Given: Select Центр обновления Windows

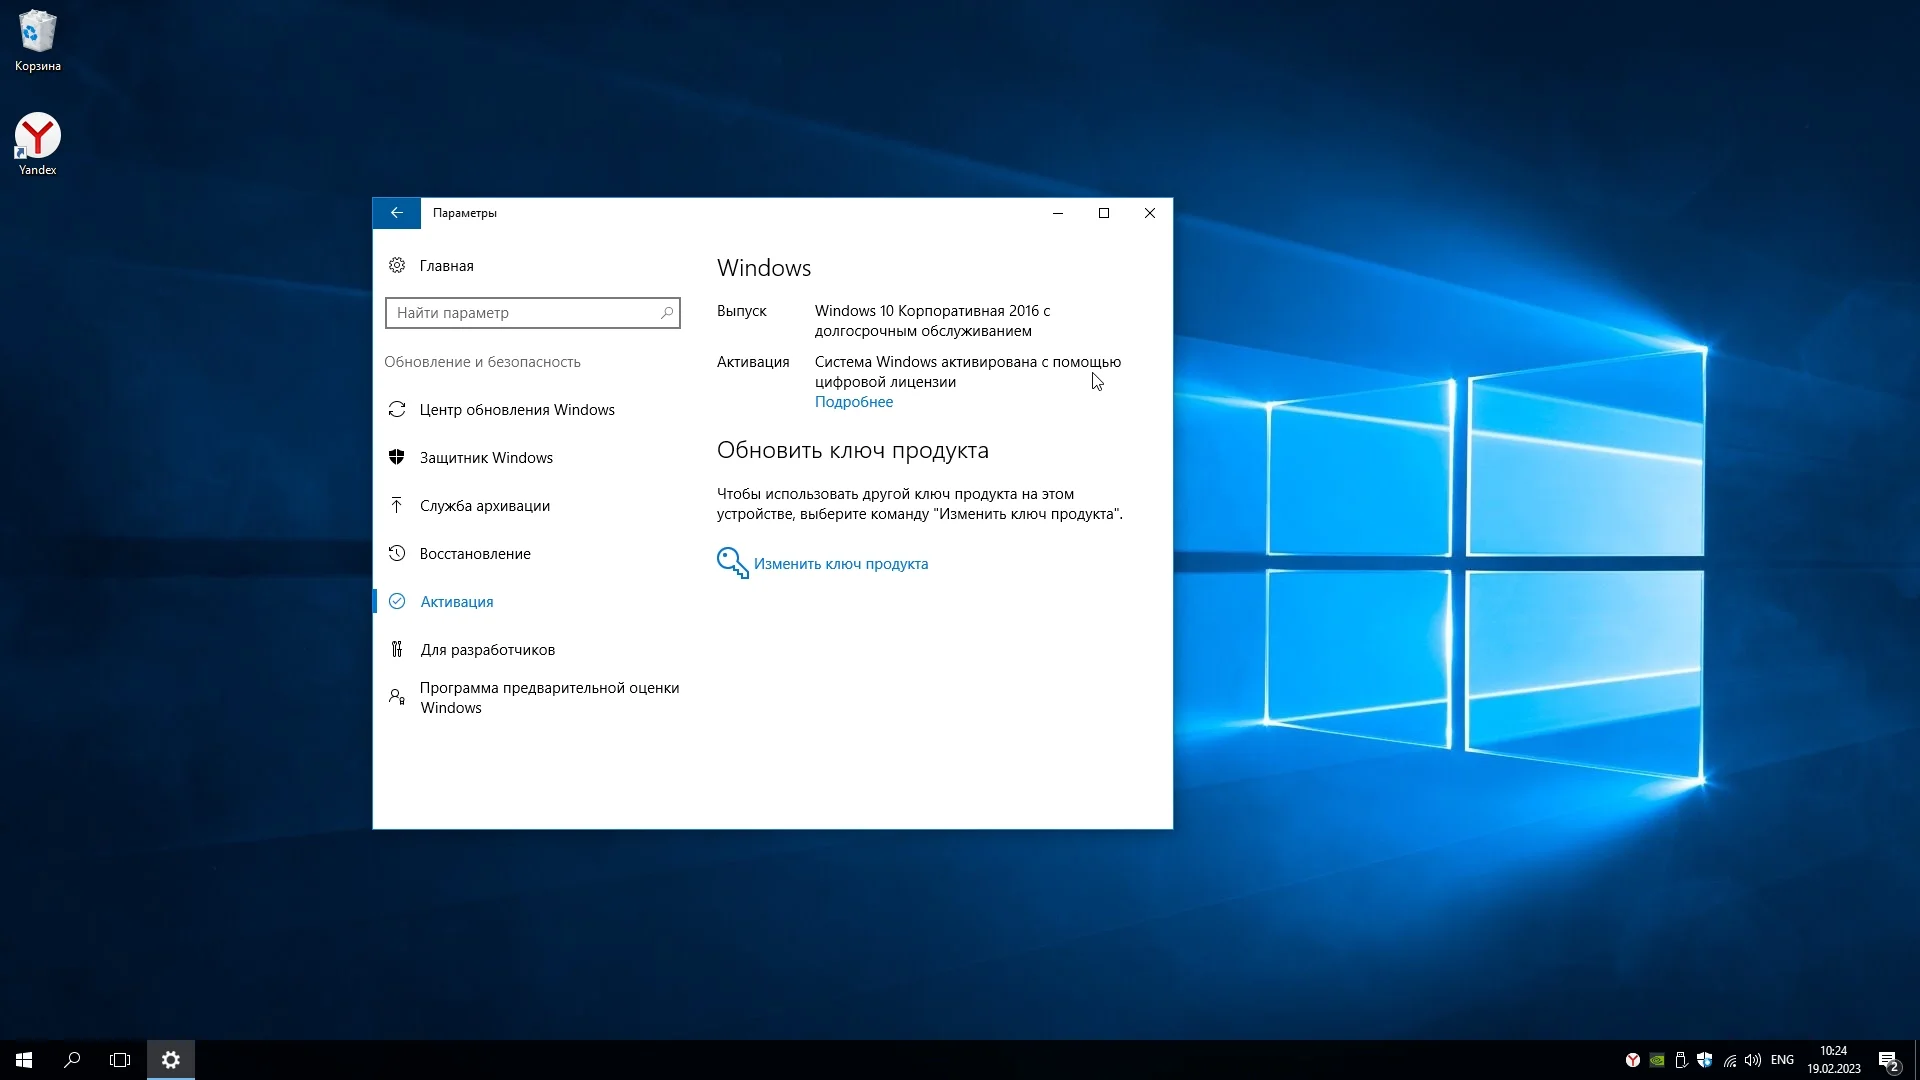Looking at the screenshot, I should [x=516, y=410].
